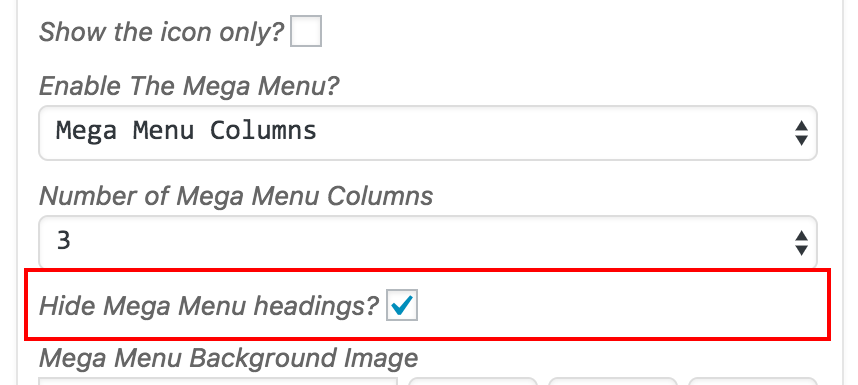858x385 pixels.
Task: Click the up/down arrows on the columns count select
Action: (802, 243)
